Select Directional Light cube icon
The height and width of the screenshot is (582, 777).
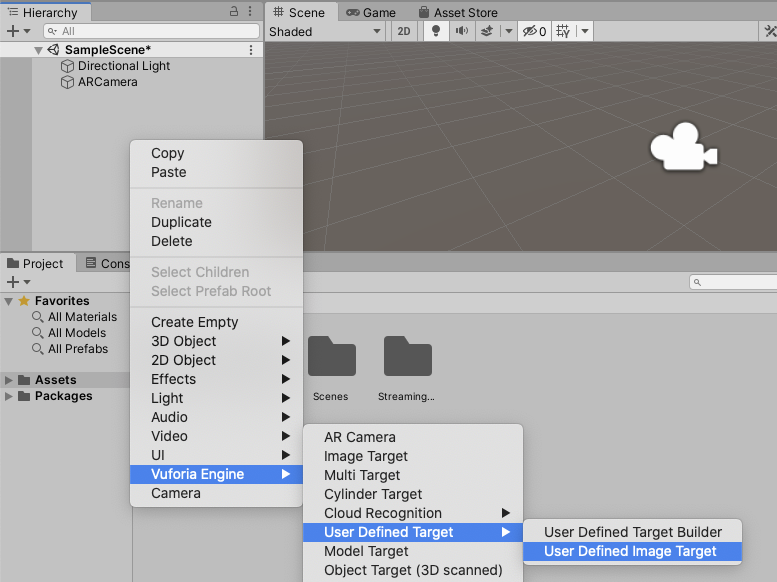click(67, 66)
